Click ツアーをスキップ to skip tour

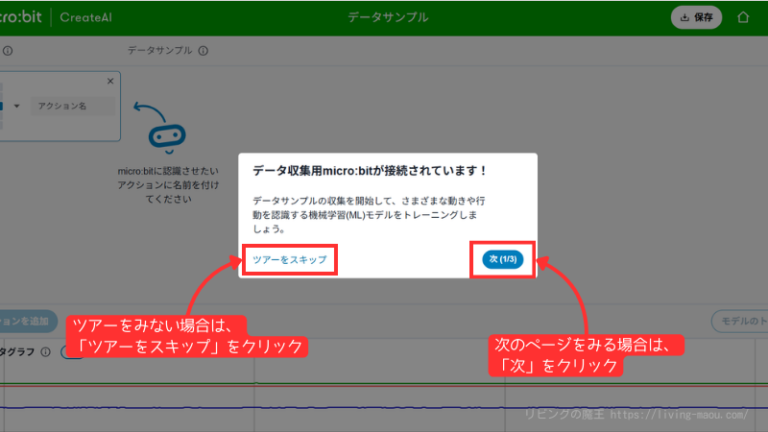(x=289, y=259)
